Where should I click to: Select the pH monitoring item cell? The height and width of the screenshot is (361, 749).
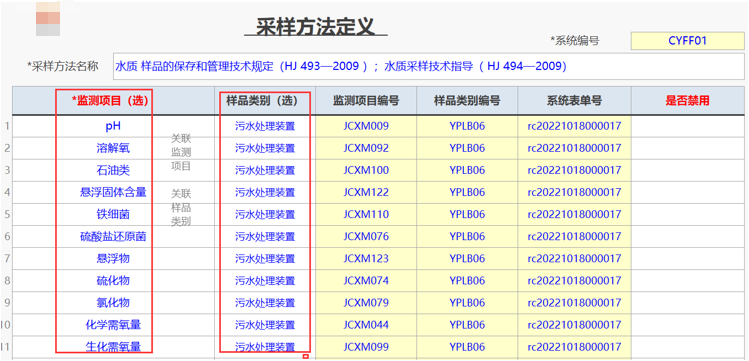pos(113,126)
